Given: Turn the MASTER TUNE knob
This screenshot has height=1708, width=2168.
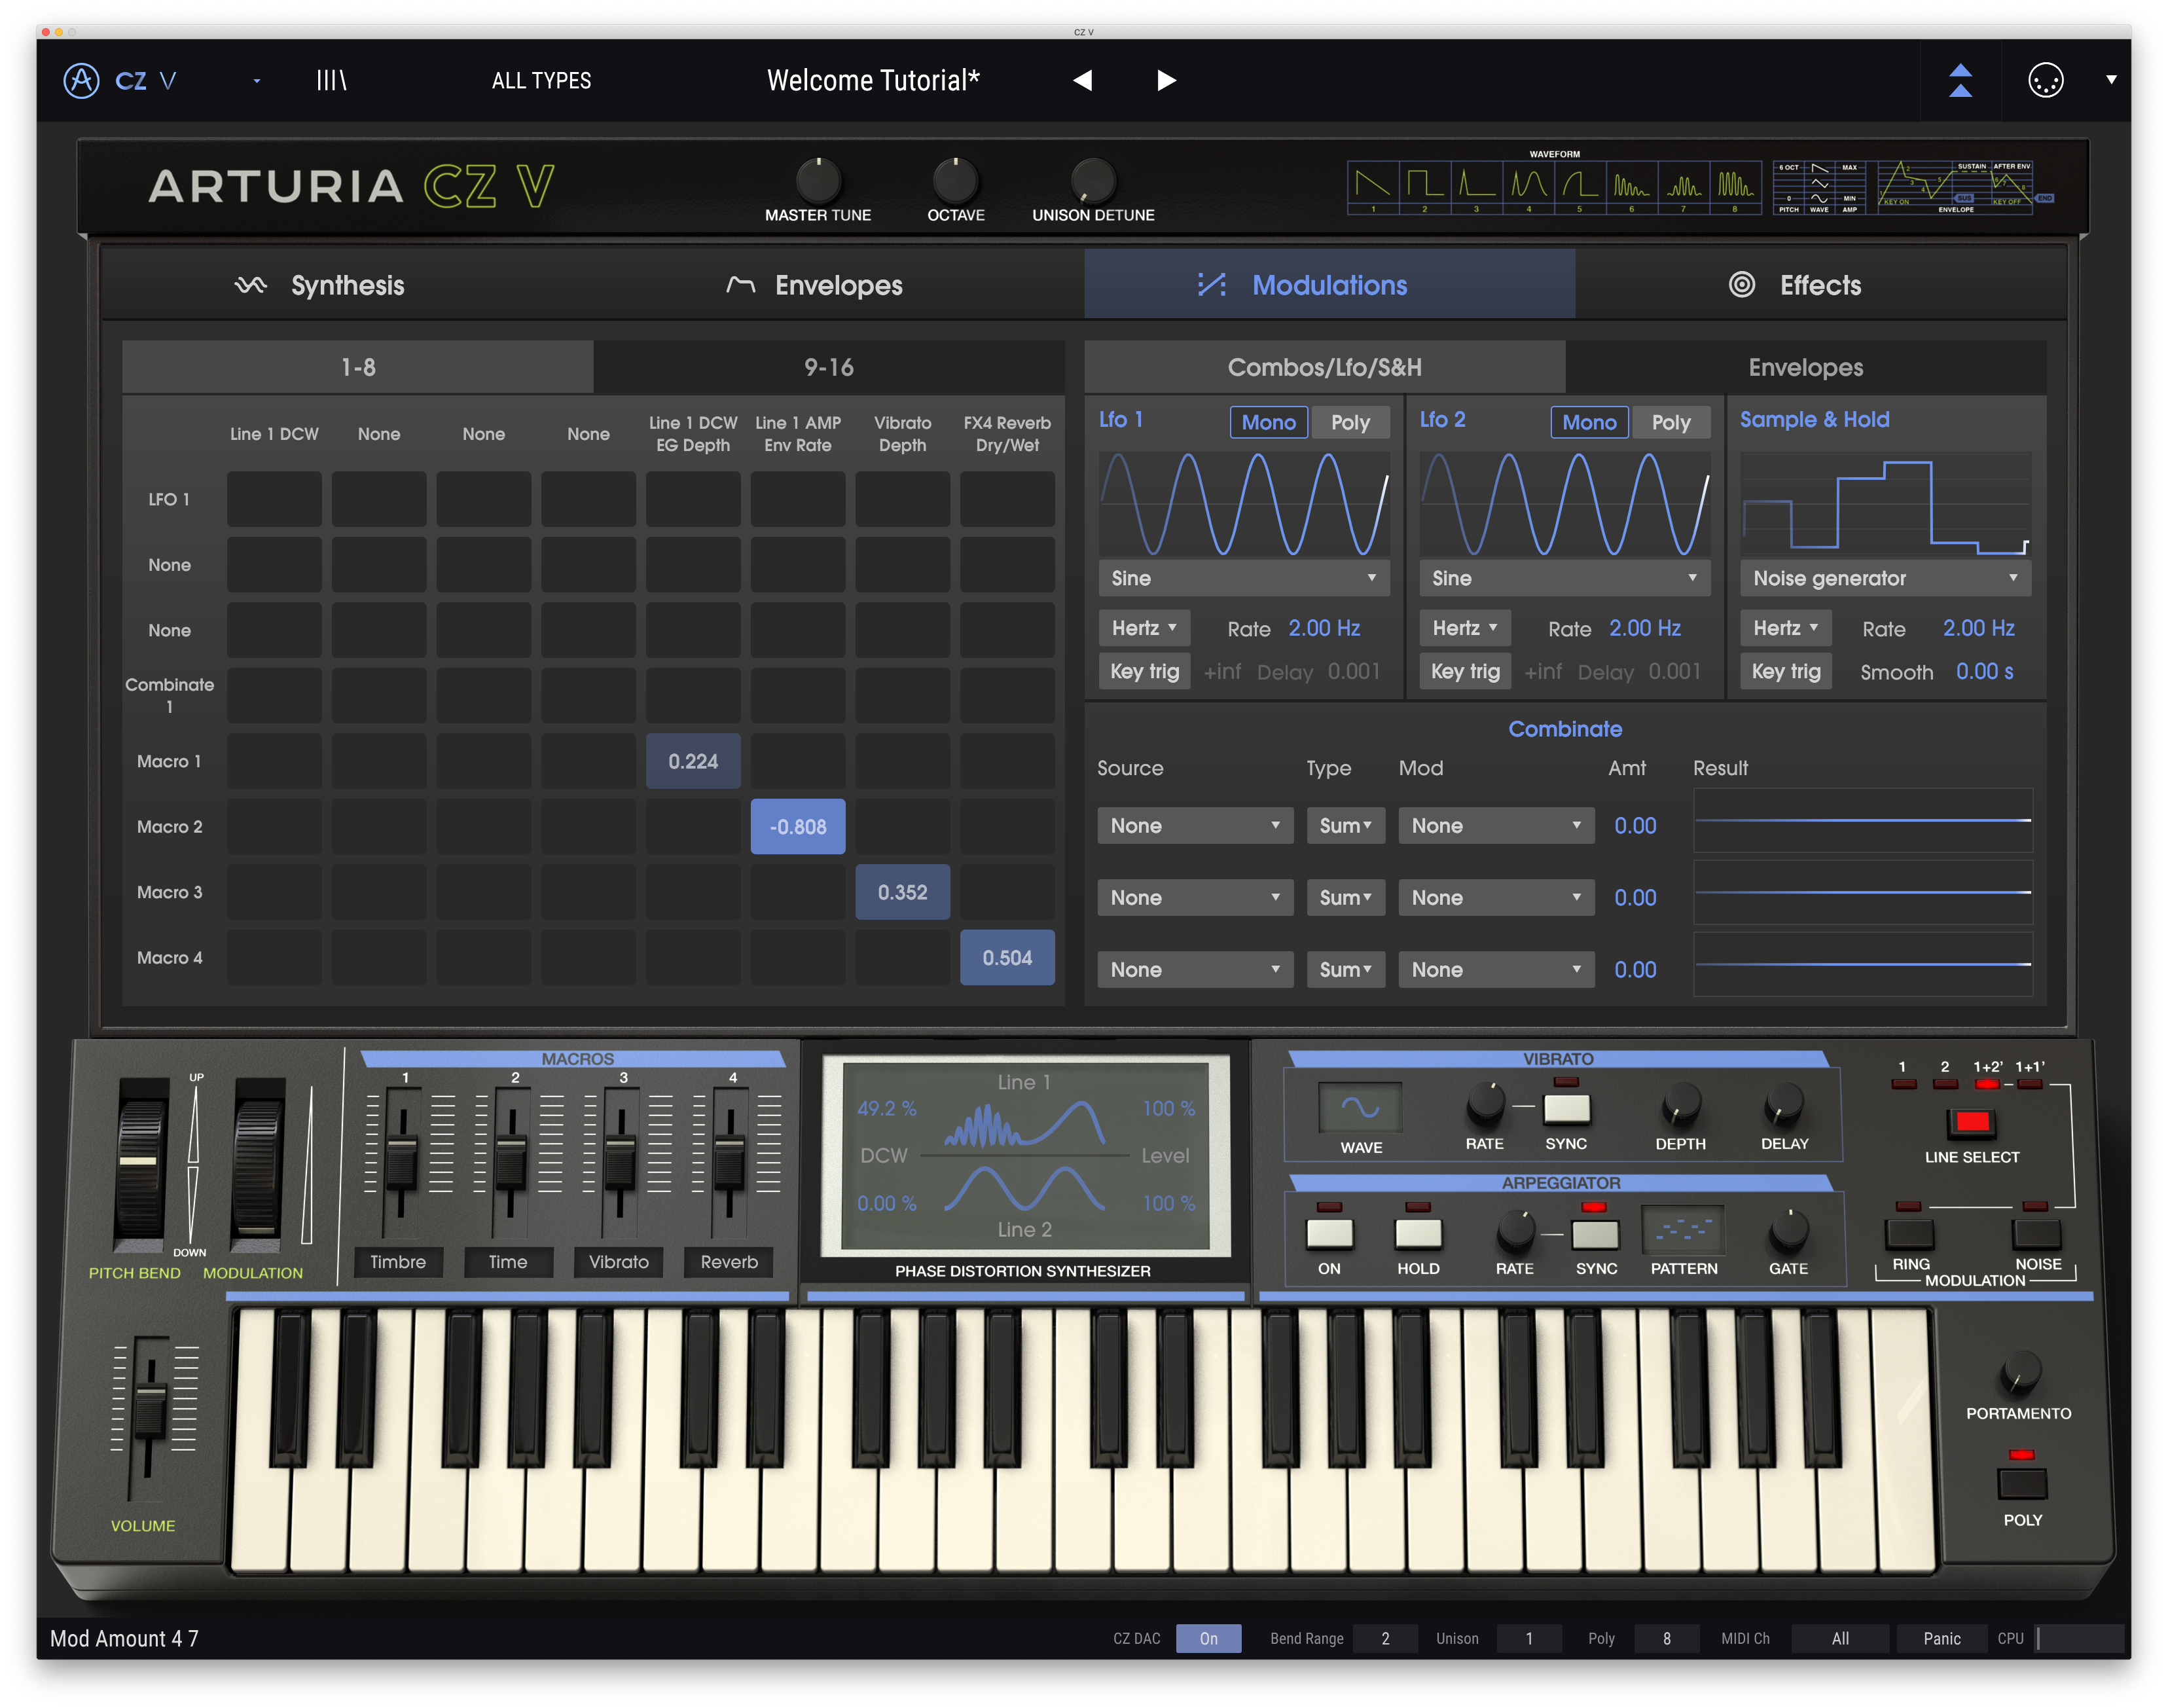Looking at the screenshot, I should (818, 181).
